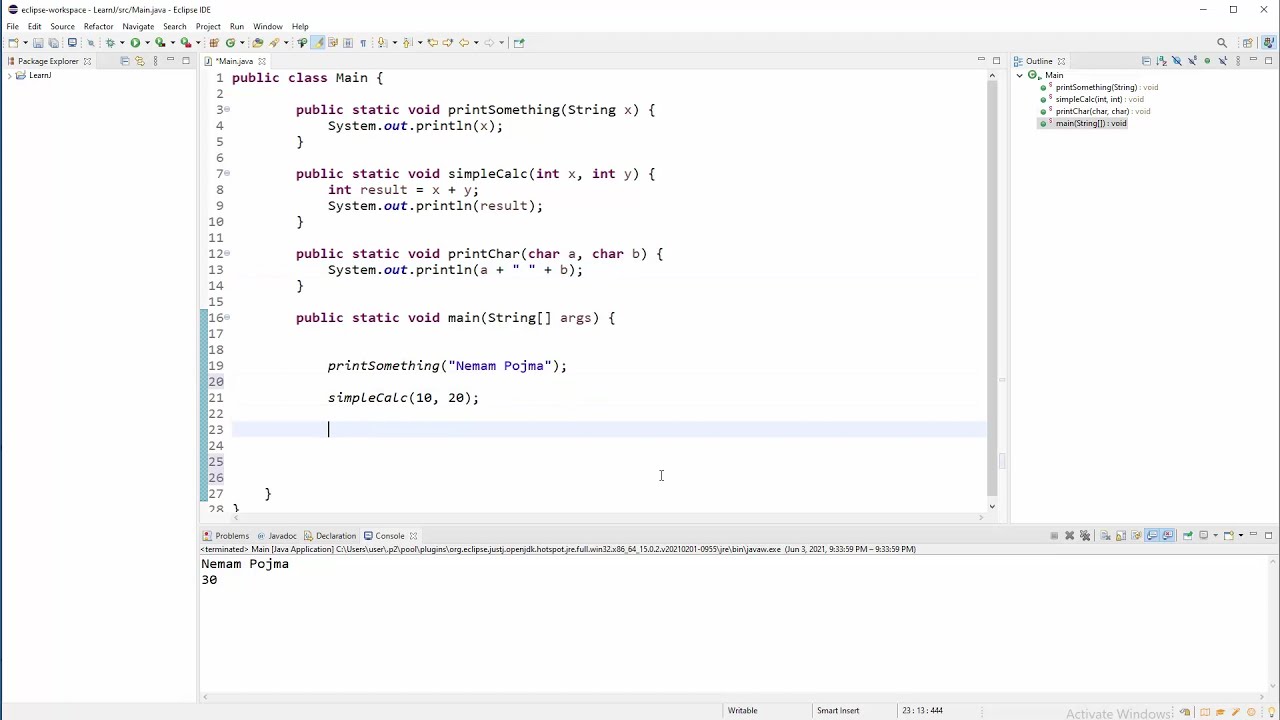This screenshot has width=1280, height=720.
Task: Open Package Explorer View Menu
Action: click(x=155, y=61)
